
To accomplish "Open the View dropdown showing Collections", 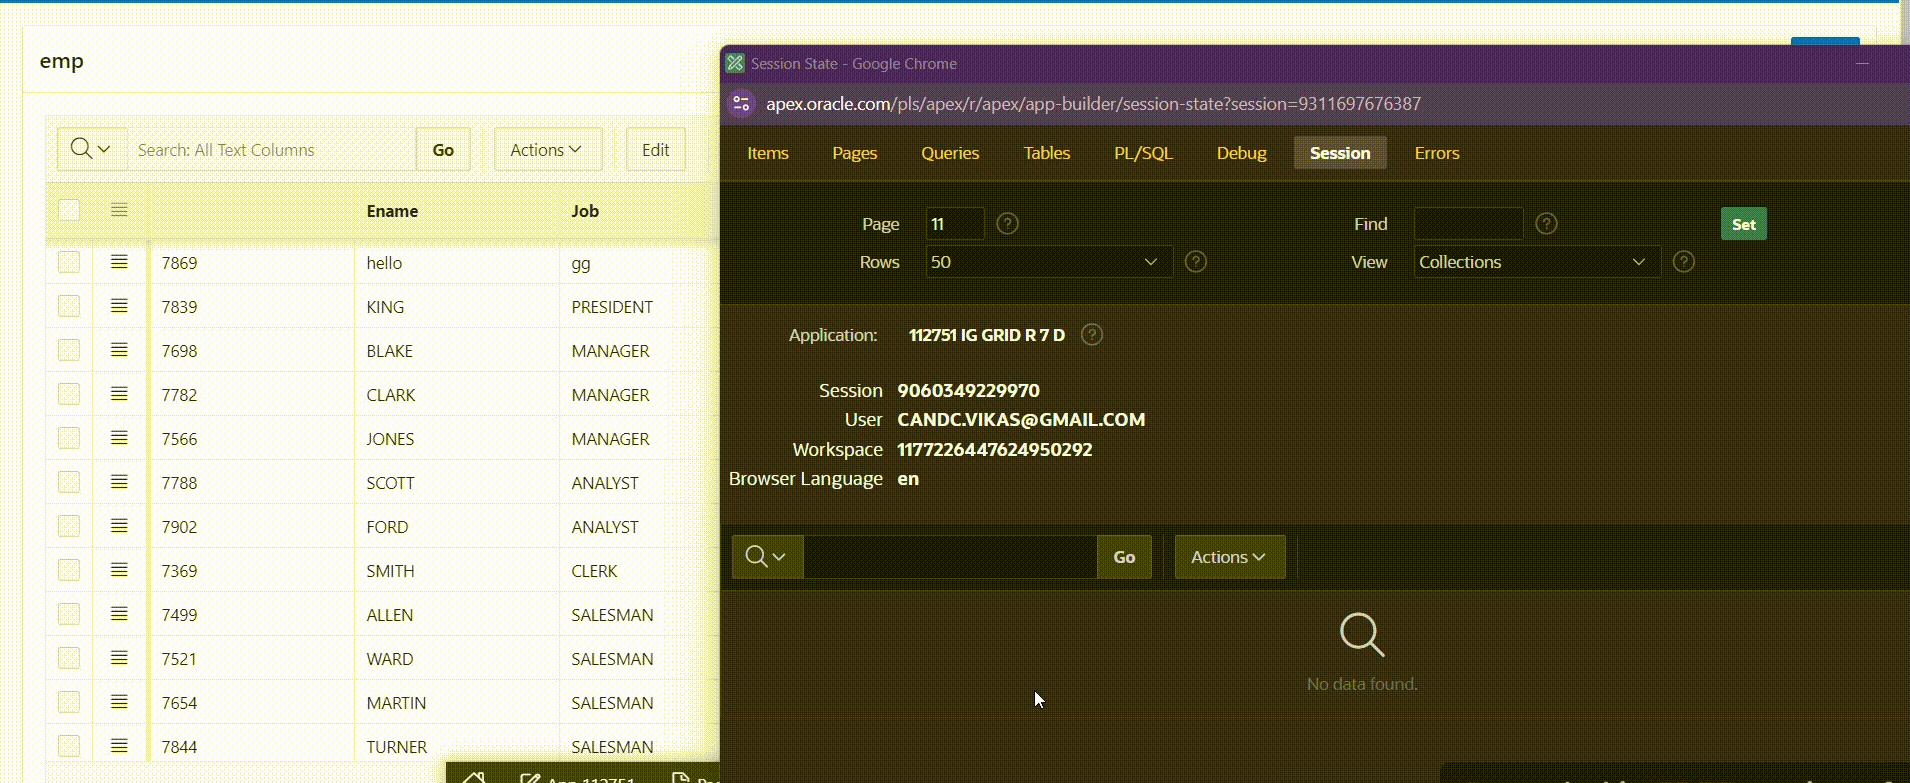I will [1535, 262].
